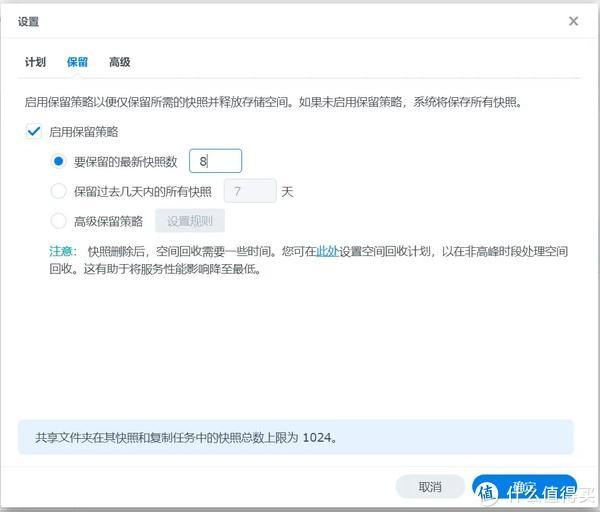Click the days field showing 7
The image size is (600, 512).
pyautogui.click(x=250, y=191)
